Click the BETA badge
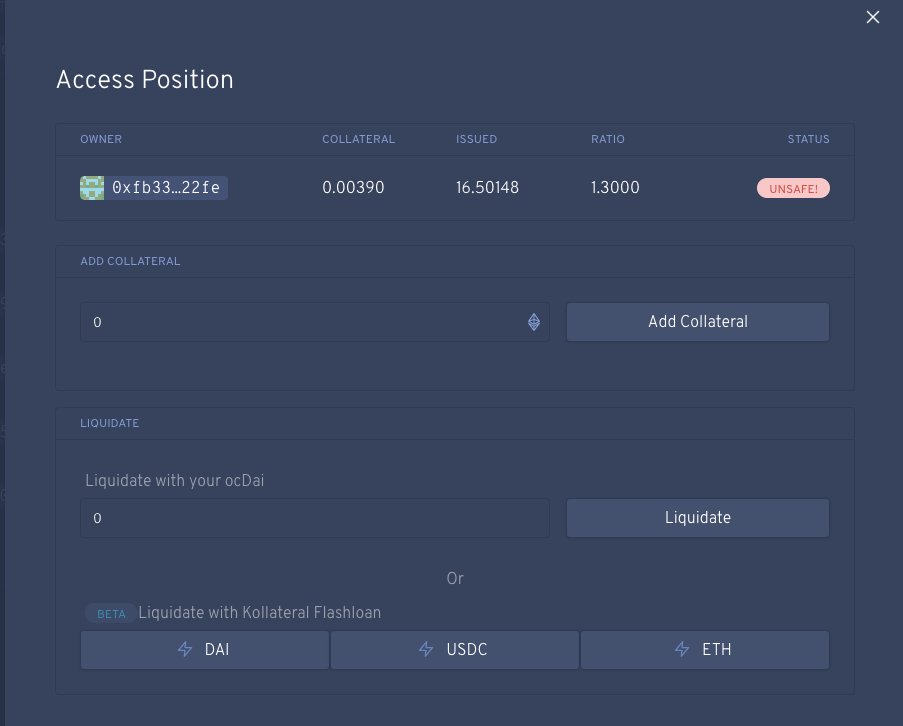This screenshot has width=903, height=726. [111, 614]
